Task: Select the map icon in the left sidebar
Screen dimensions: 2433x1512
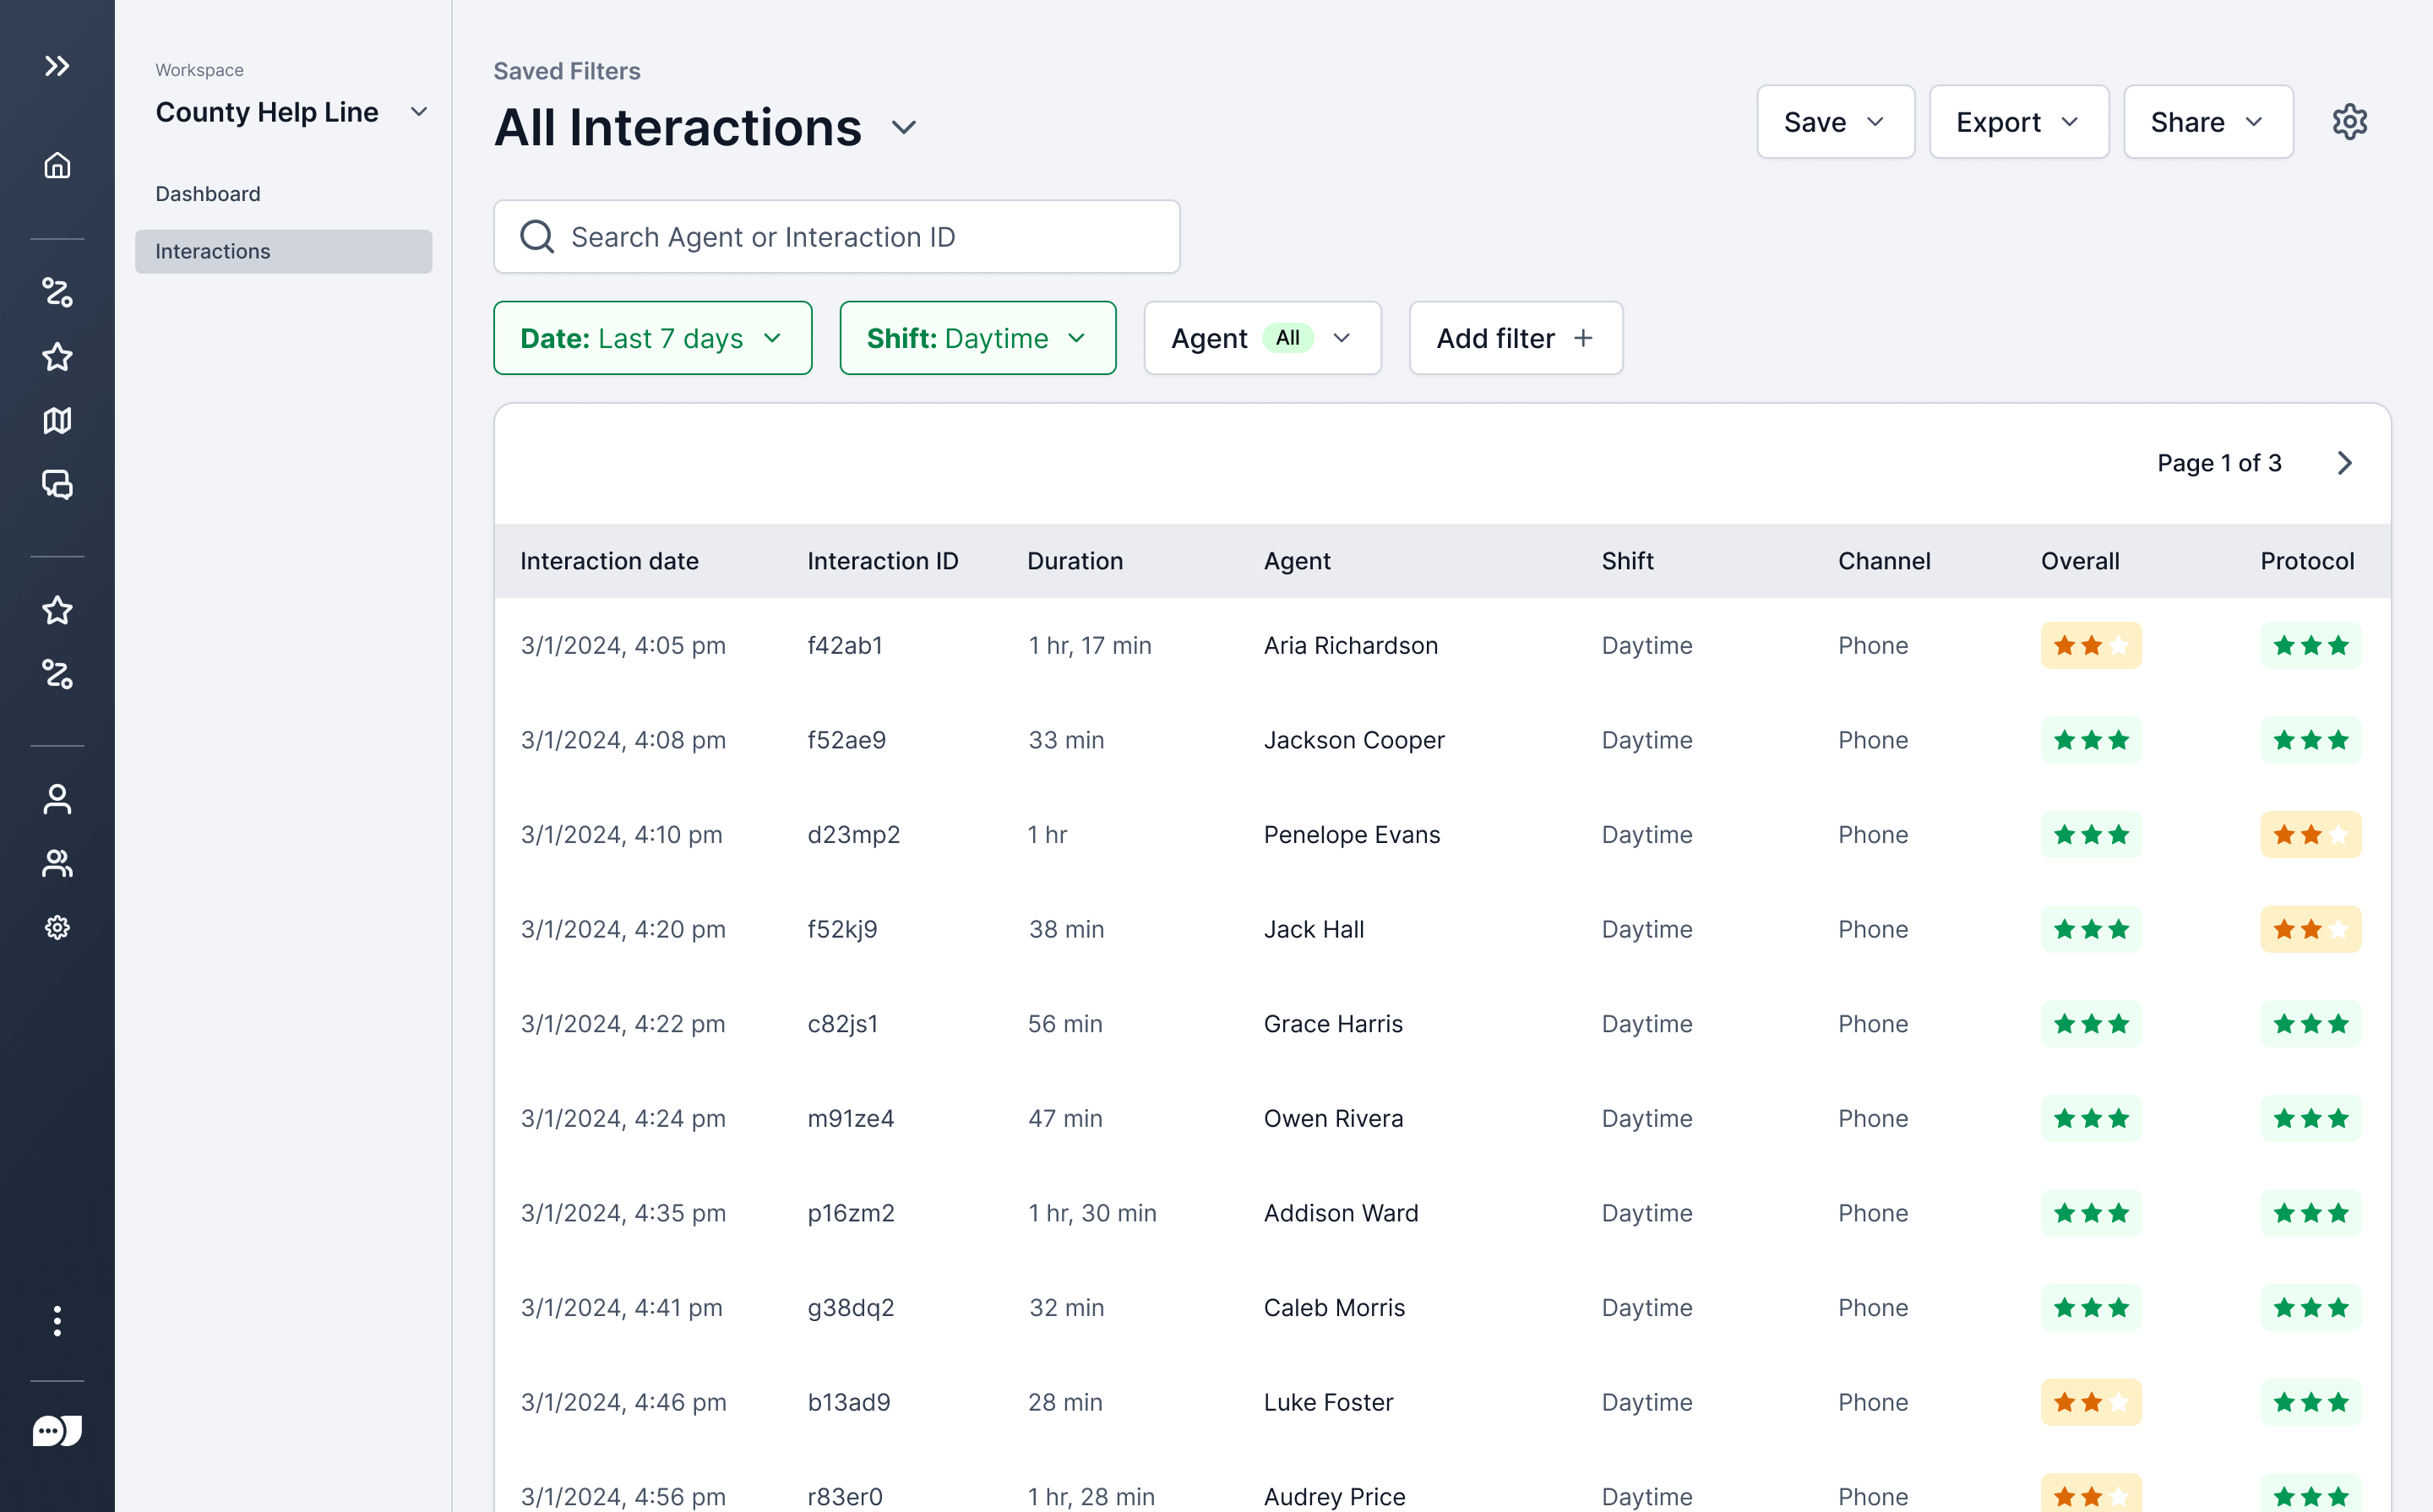Action: tap(57, 421)
